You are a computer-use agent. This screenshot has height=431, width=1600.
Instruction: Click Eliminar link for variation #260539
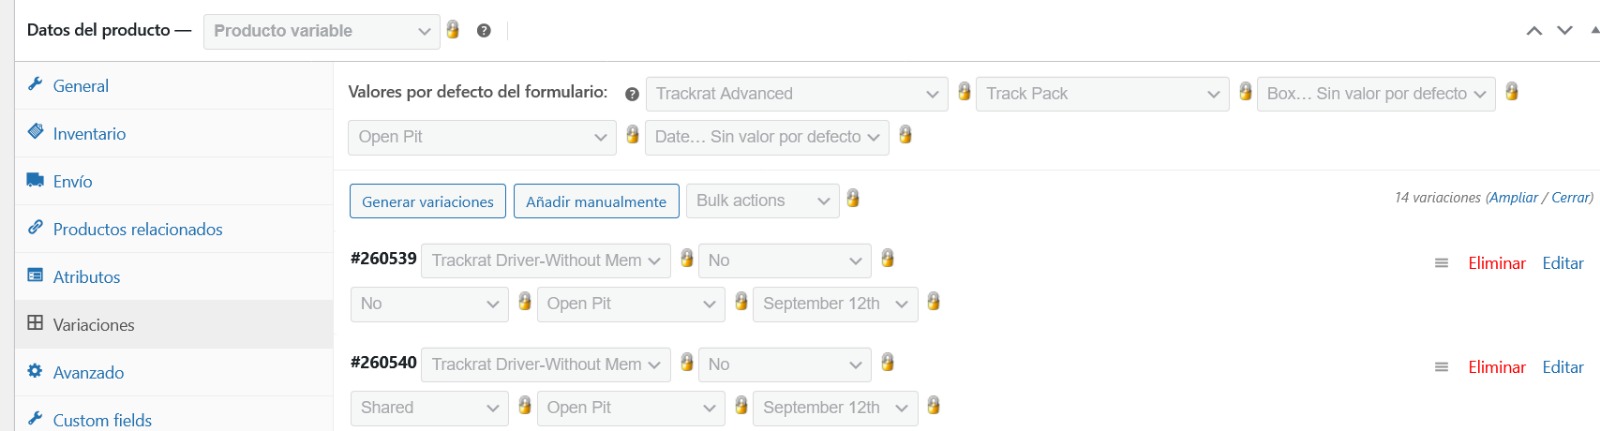click(x=1496, y=264)
